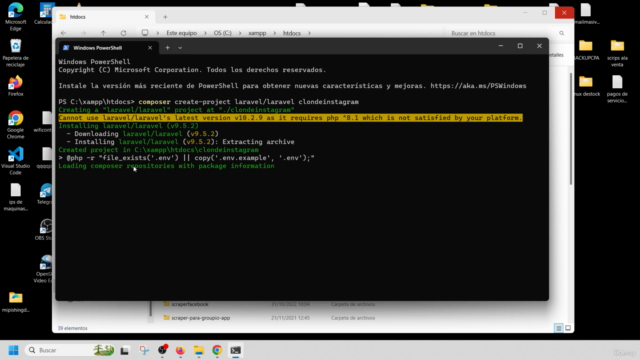Close the Windows PowerShell tab

pyautogui.click(x=150, y=48)
